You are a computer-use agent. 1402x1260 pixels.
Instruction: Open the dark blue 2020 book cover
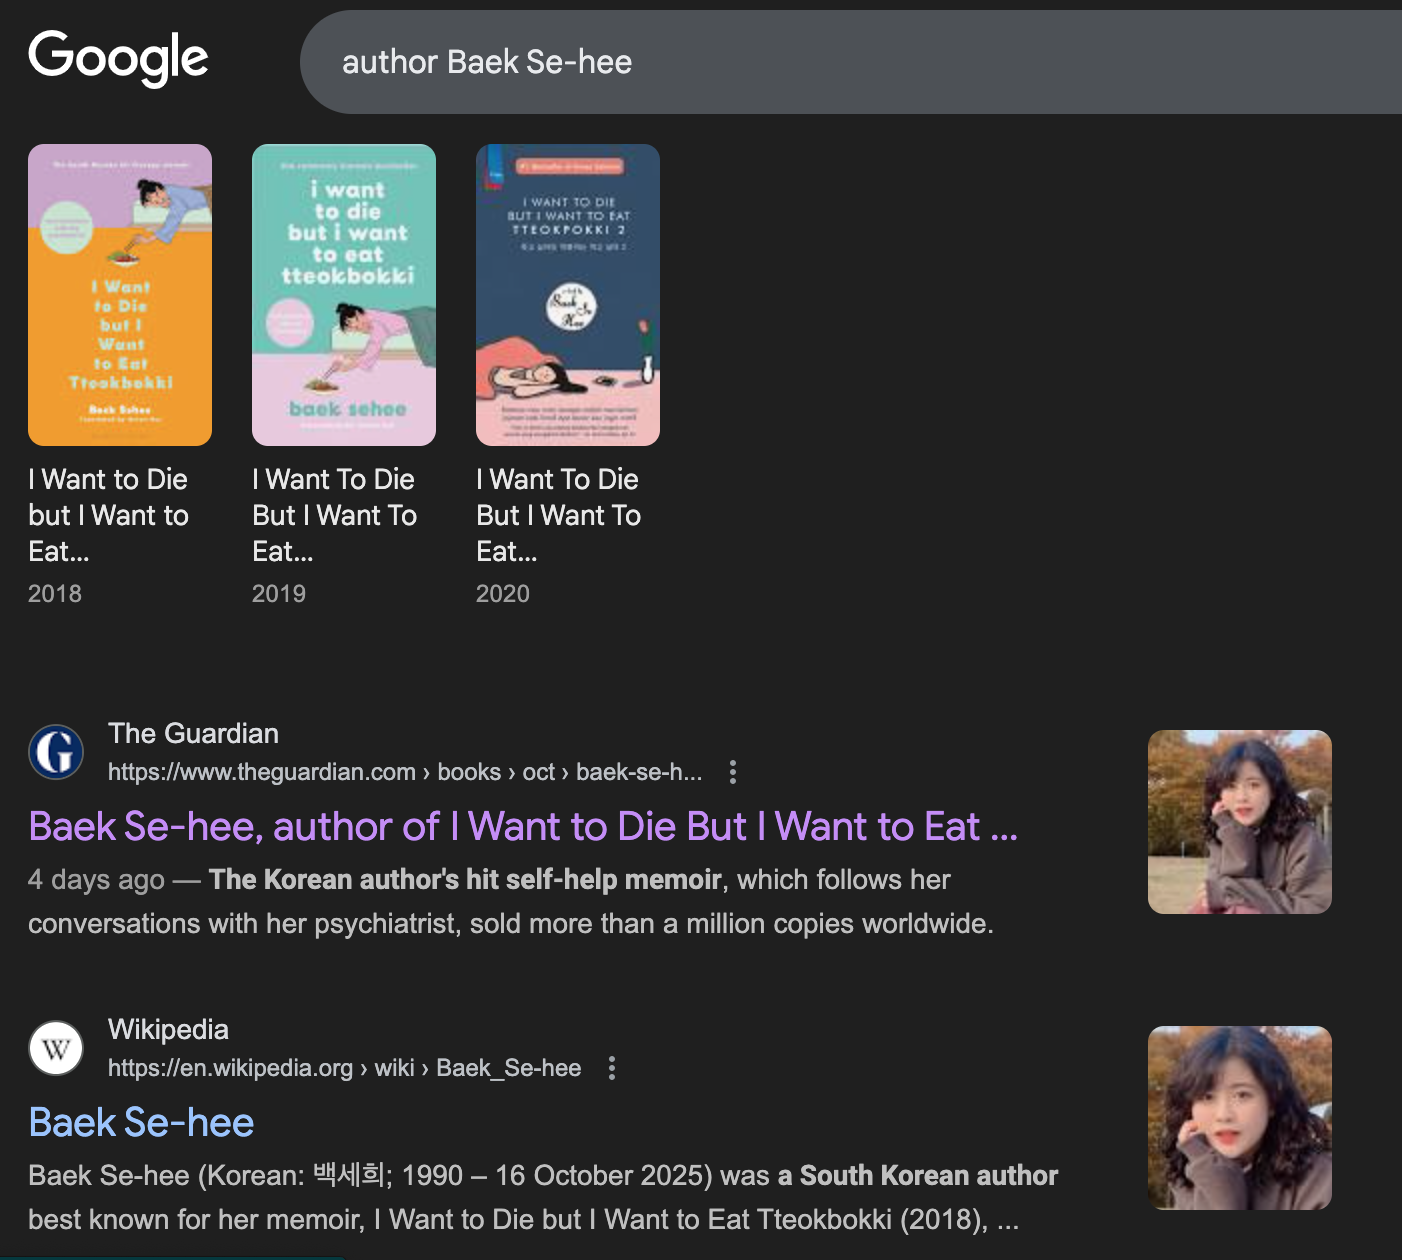click(568, 295)
